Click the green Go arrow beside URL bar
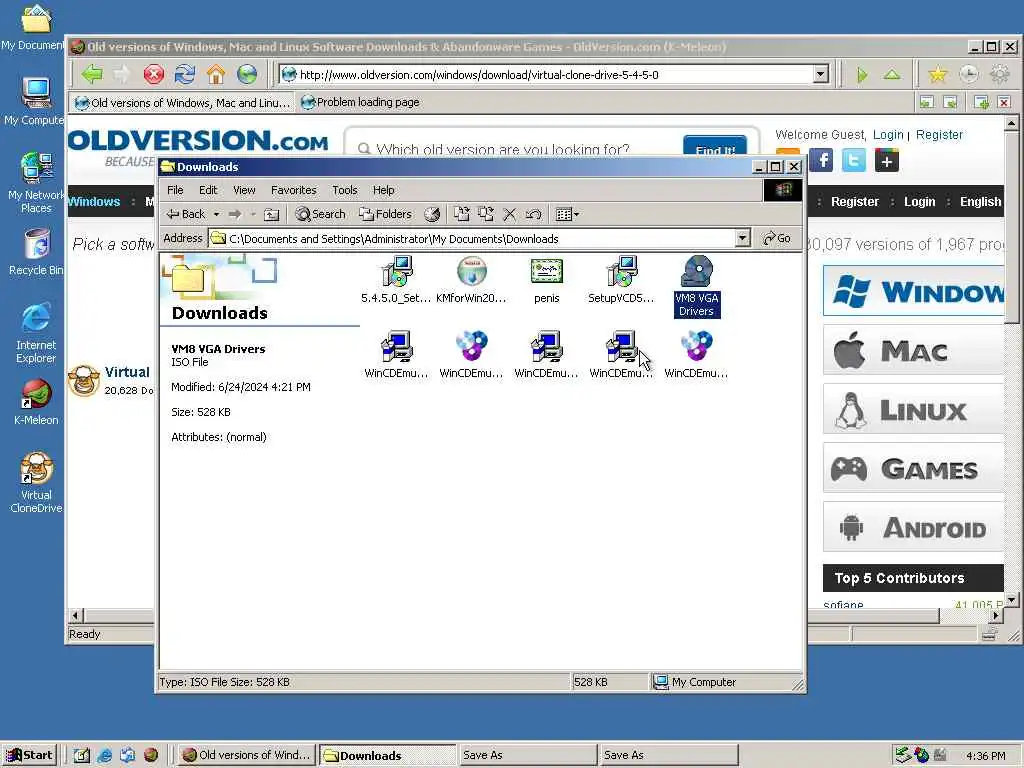 pos(862,75)
